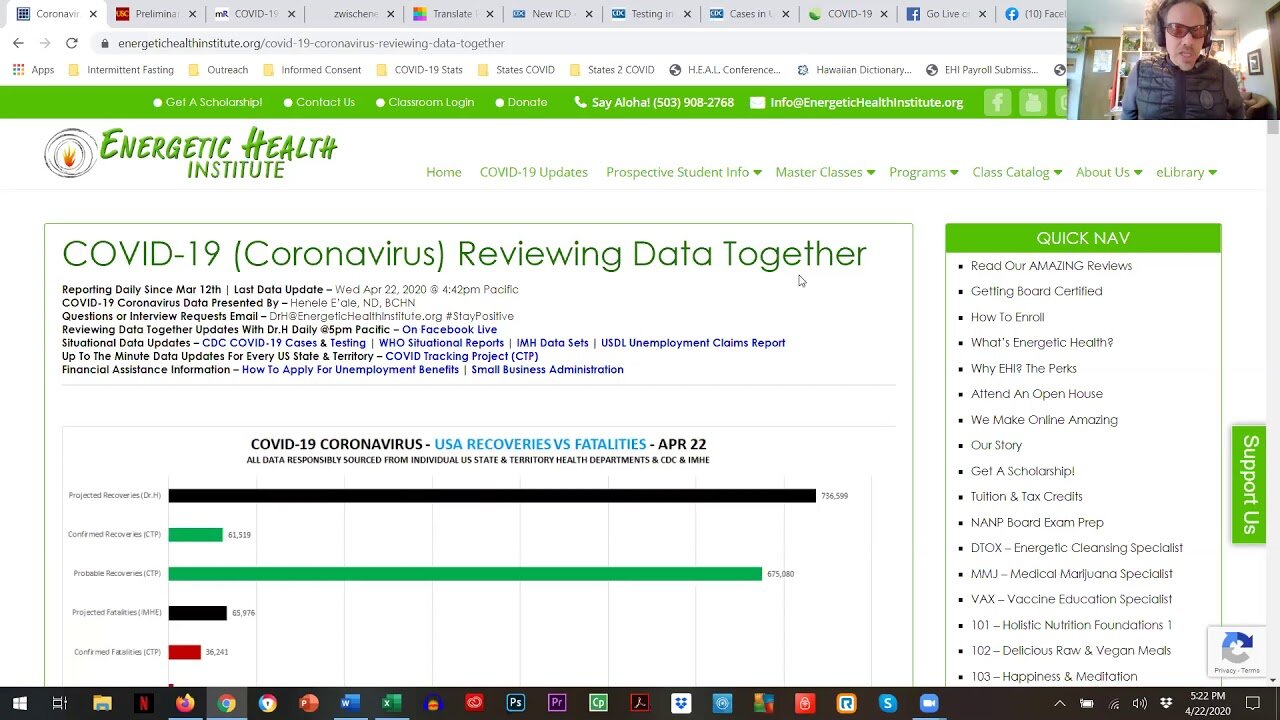
Task: Open Adobe Acrobat from the taskbar
Action: coord(640,703)
